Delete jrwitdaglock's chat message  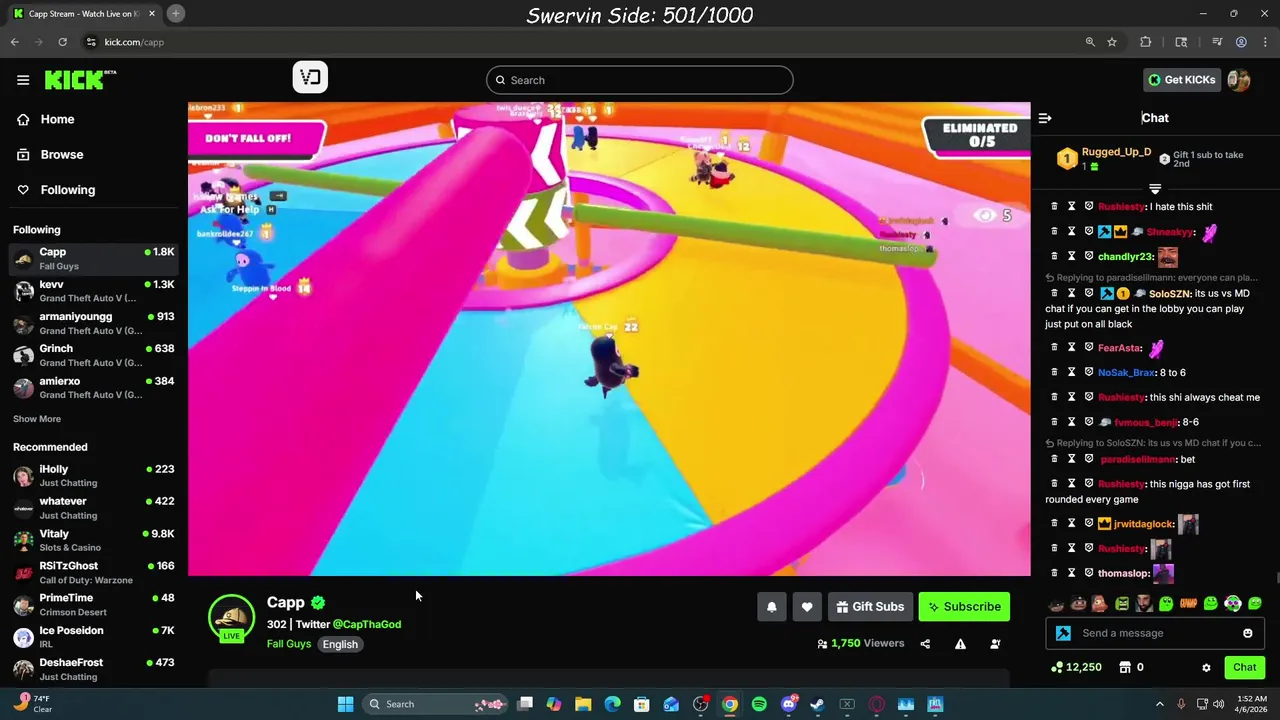(x=1053, y=524)
